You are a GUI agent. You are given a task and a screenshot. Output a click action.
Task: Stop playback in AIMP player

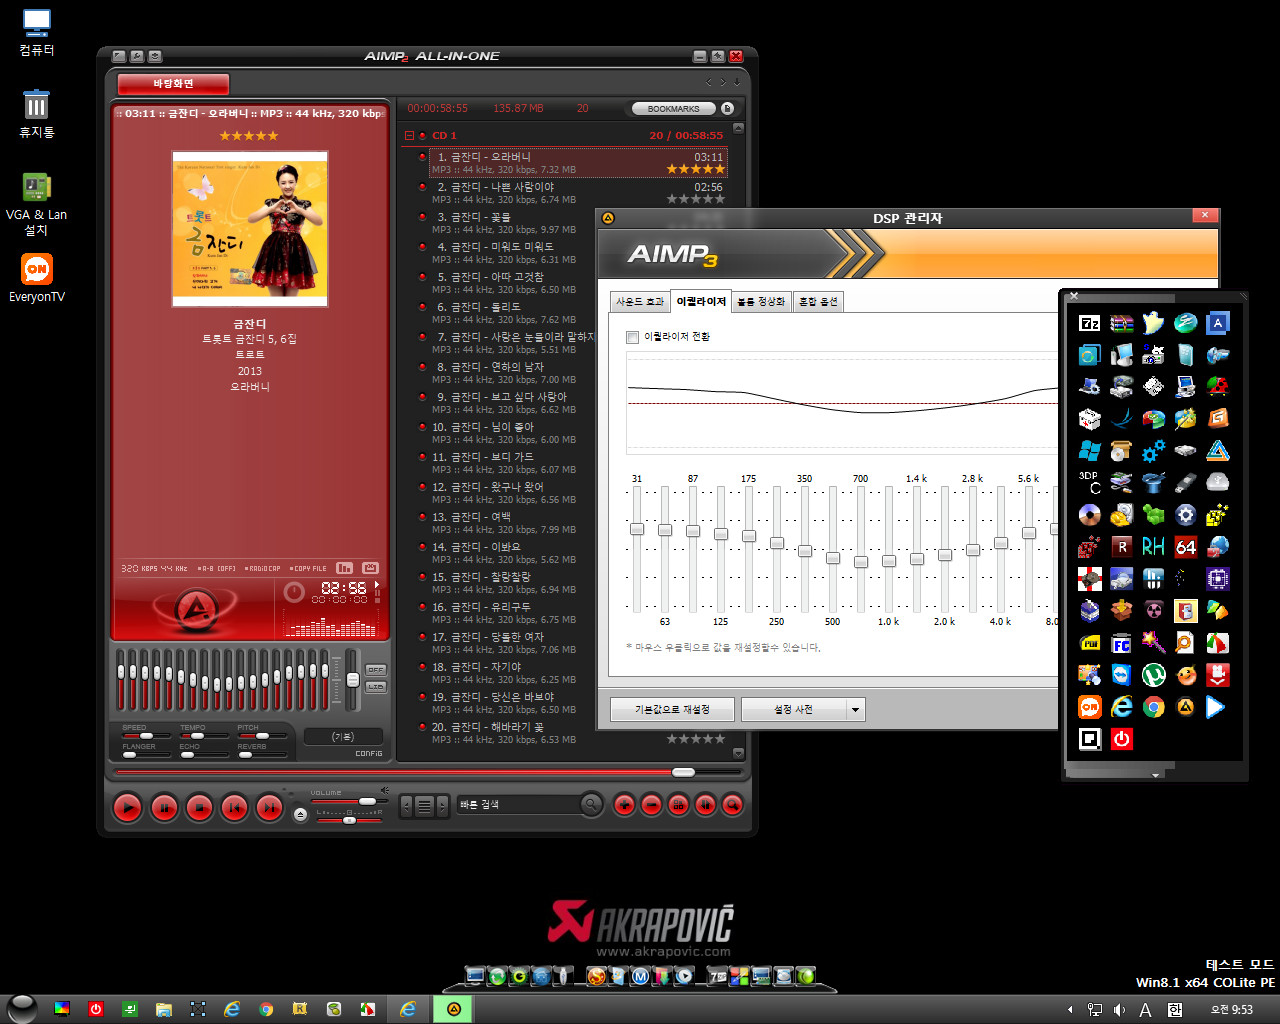199,807
